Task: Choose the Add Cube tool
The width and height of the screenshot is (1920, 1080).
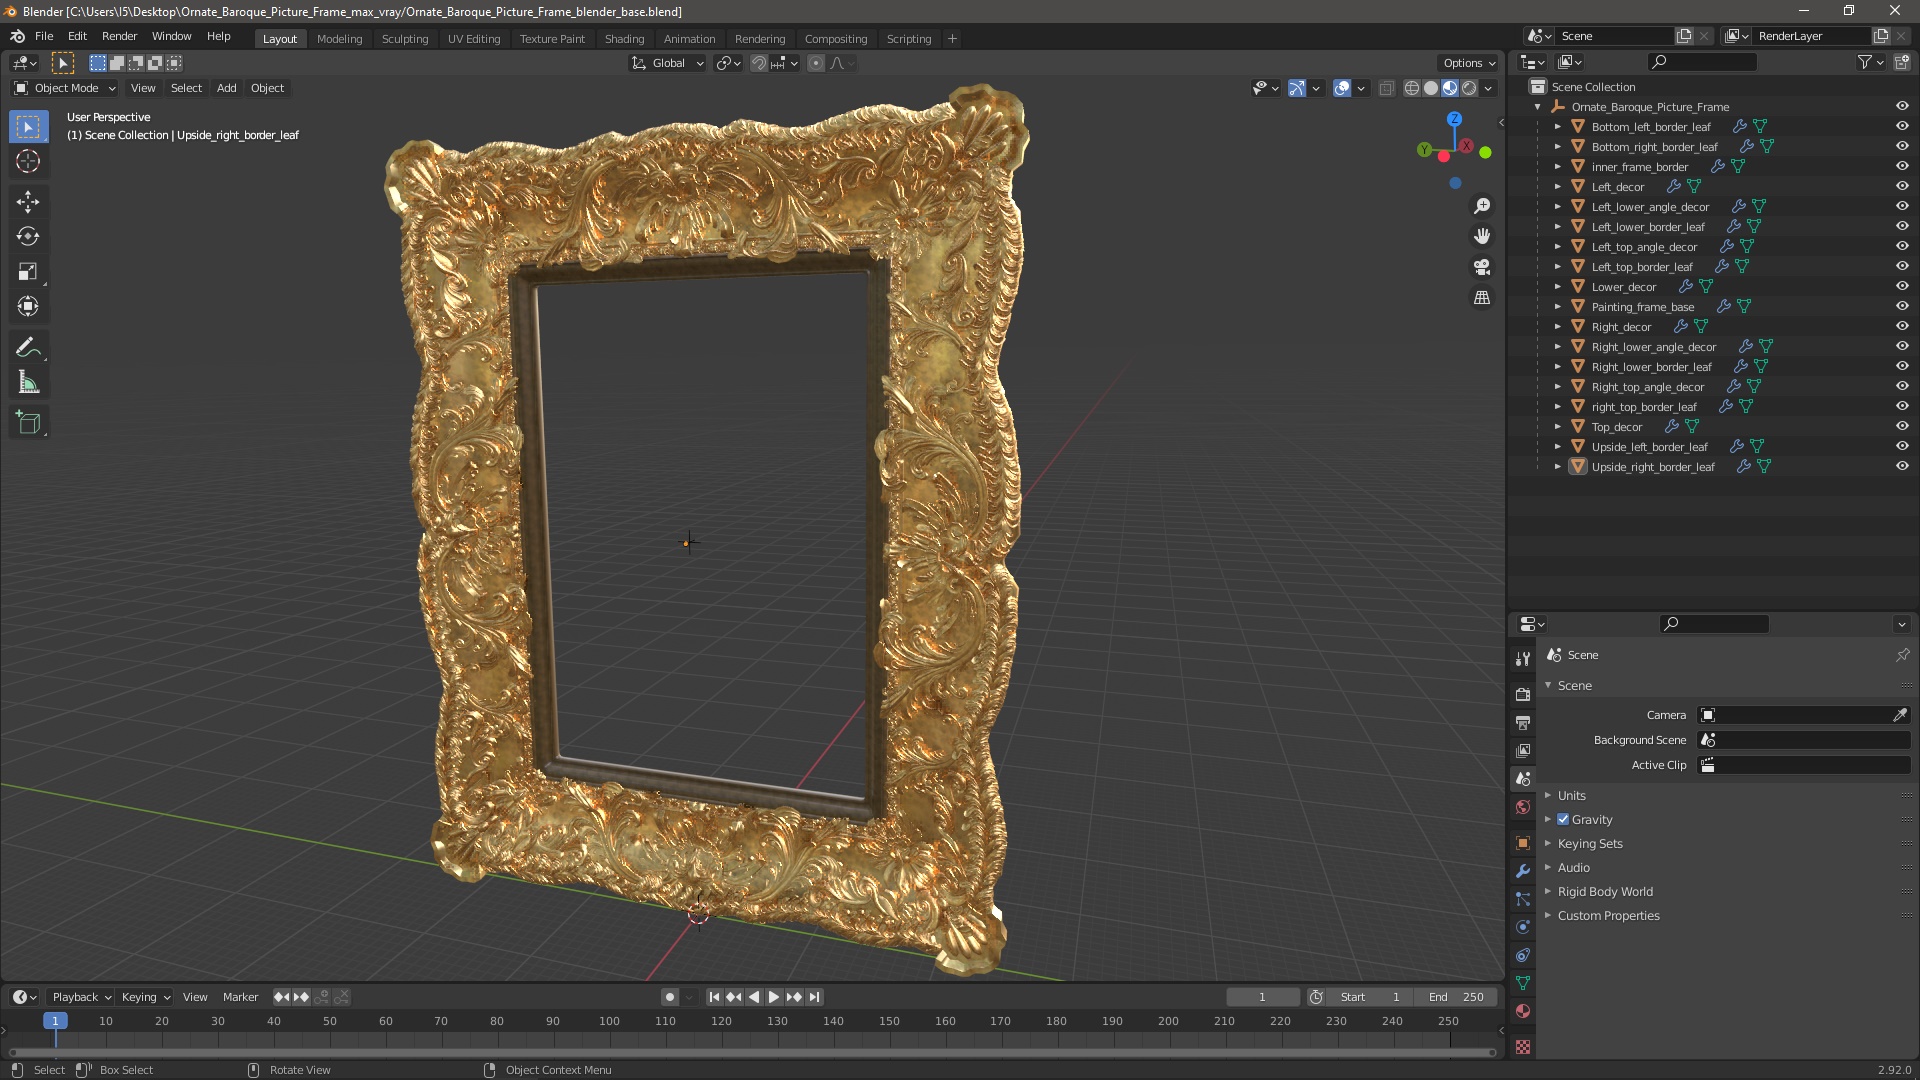Action: click(28, 423)
